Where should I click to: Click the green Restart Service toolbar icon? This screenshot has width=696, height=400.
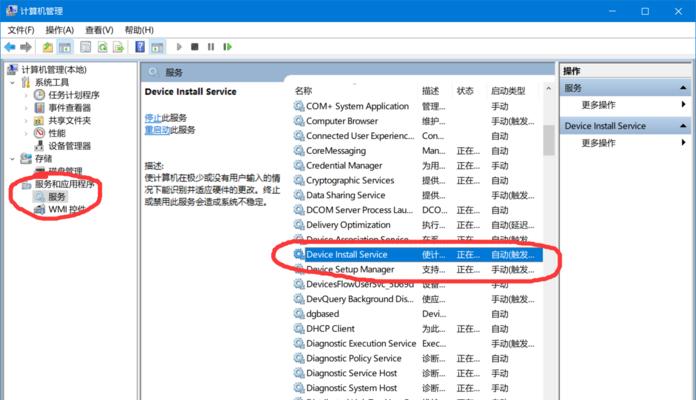tap(227, 47)
